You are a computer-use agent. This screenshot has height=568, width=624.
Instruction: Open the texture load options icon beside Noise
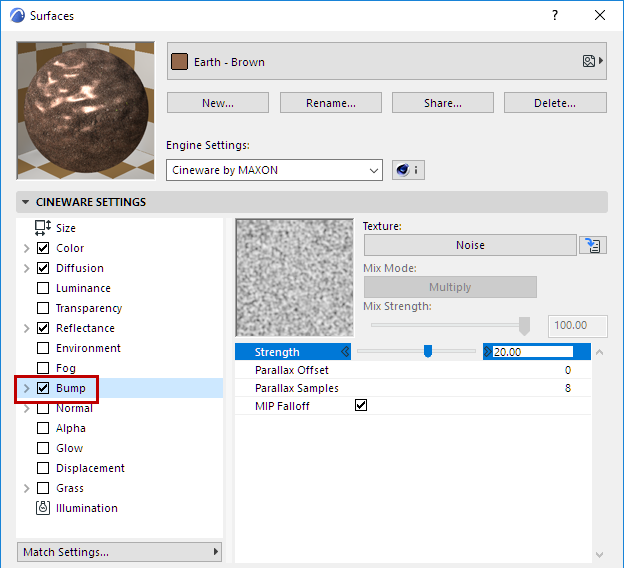coord(592,246)
